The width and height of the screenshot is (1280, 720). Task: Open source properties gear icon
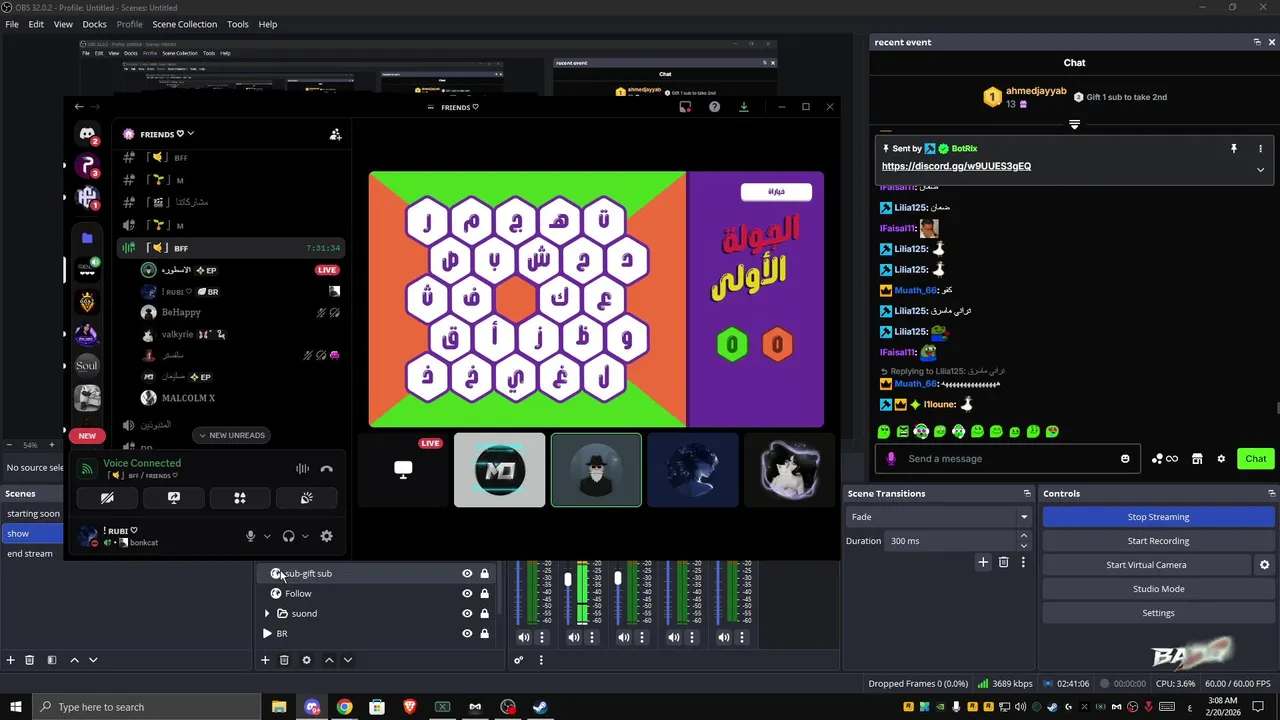click(307, 660)
